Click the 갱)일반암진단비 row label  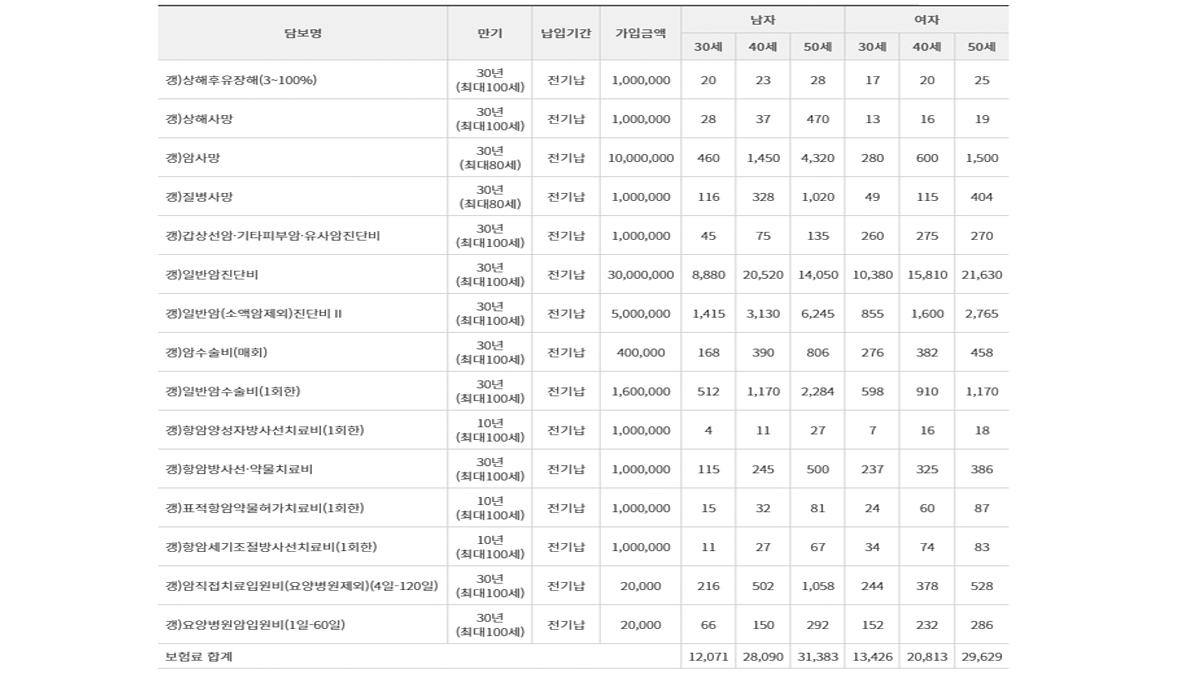coord(212,274)
